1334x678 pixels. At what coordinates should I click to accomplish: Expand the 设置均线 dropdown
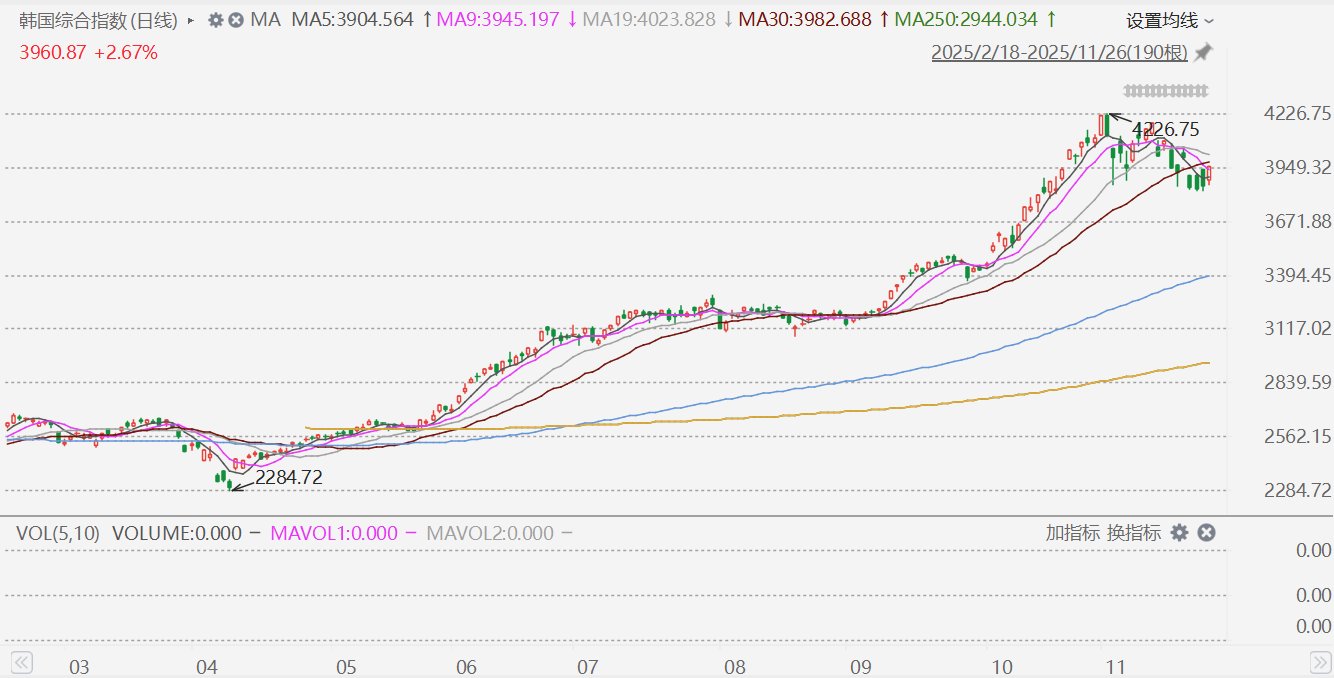(1170, 20)
